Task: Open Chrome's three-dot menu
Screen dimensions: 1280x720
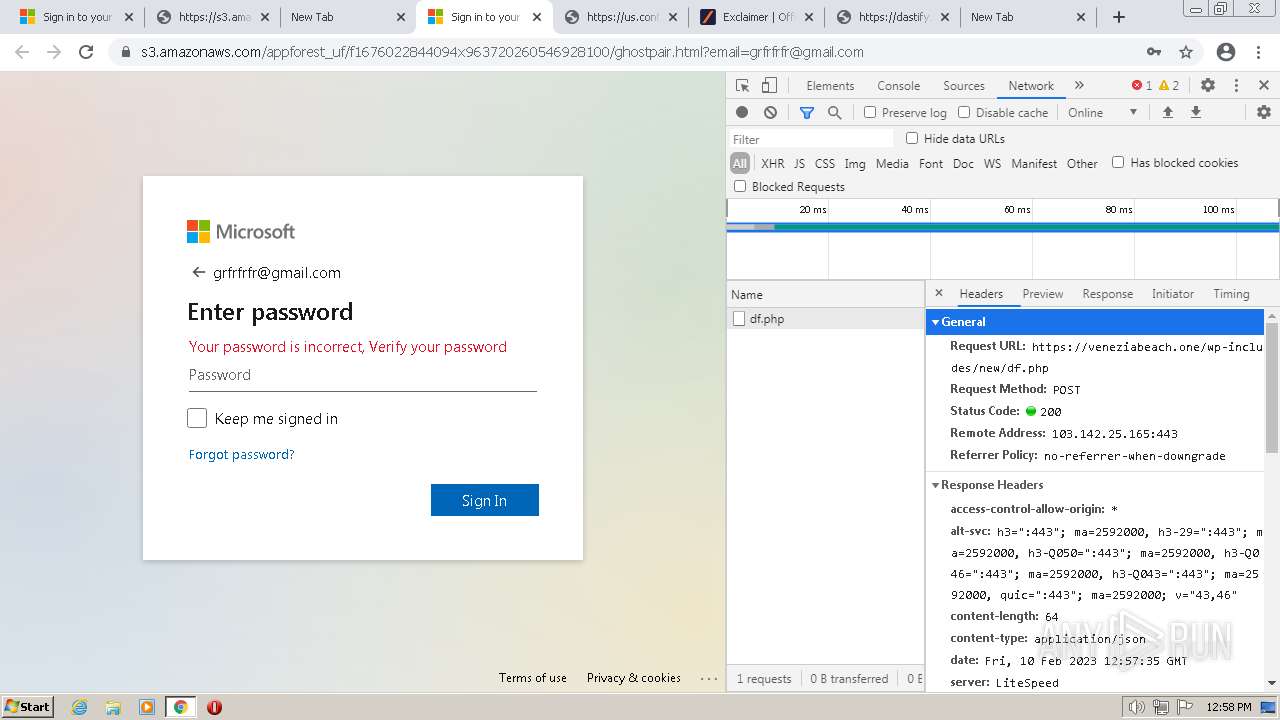Action: tap(1260, 52)
